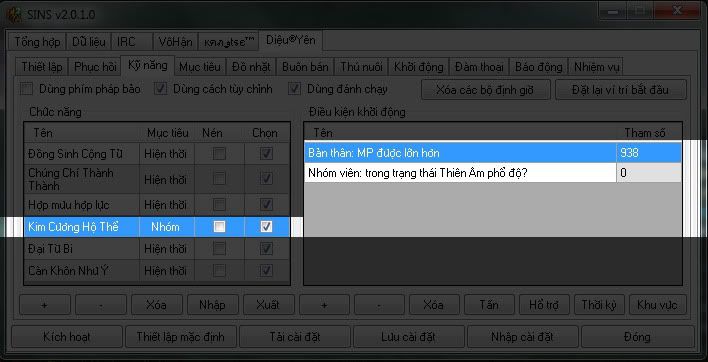Select condition Nhóm viên Thiên Âm phổ độ
Screen dimensions: 708x362
point(460,173)
